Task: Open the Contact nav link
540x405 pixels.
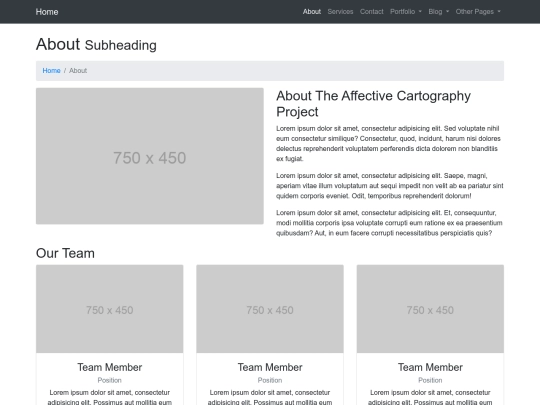Action: [372, 12]
